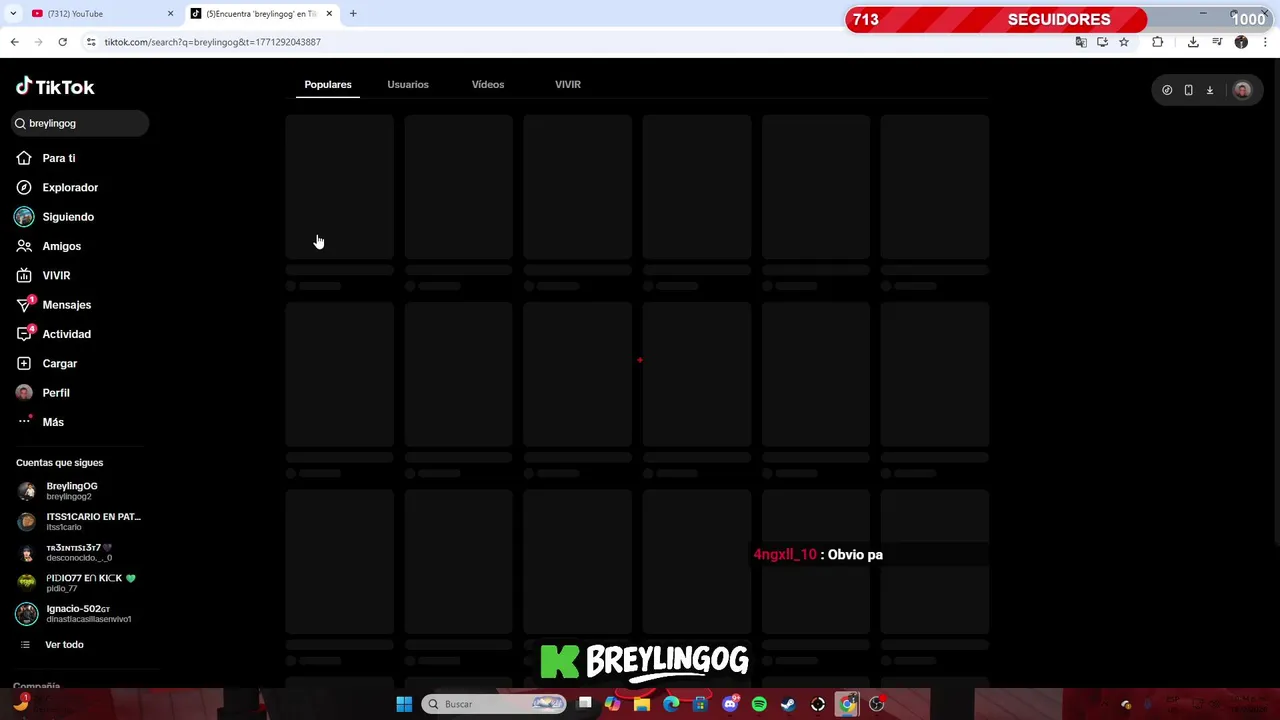
Task: Switch to the Populares tab
Action: pyautogui.click(x=328, y=84)
